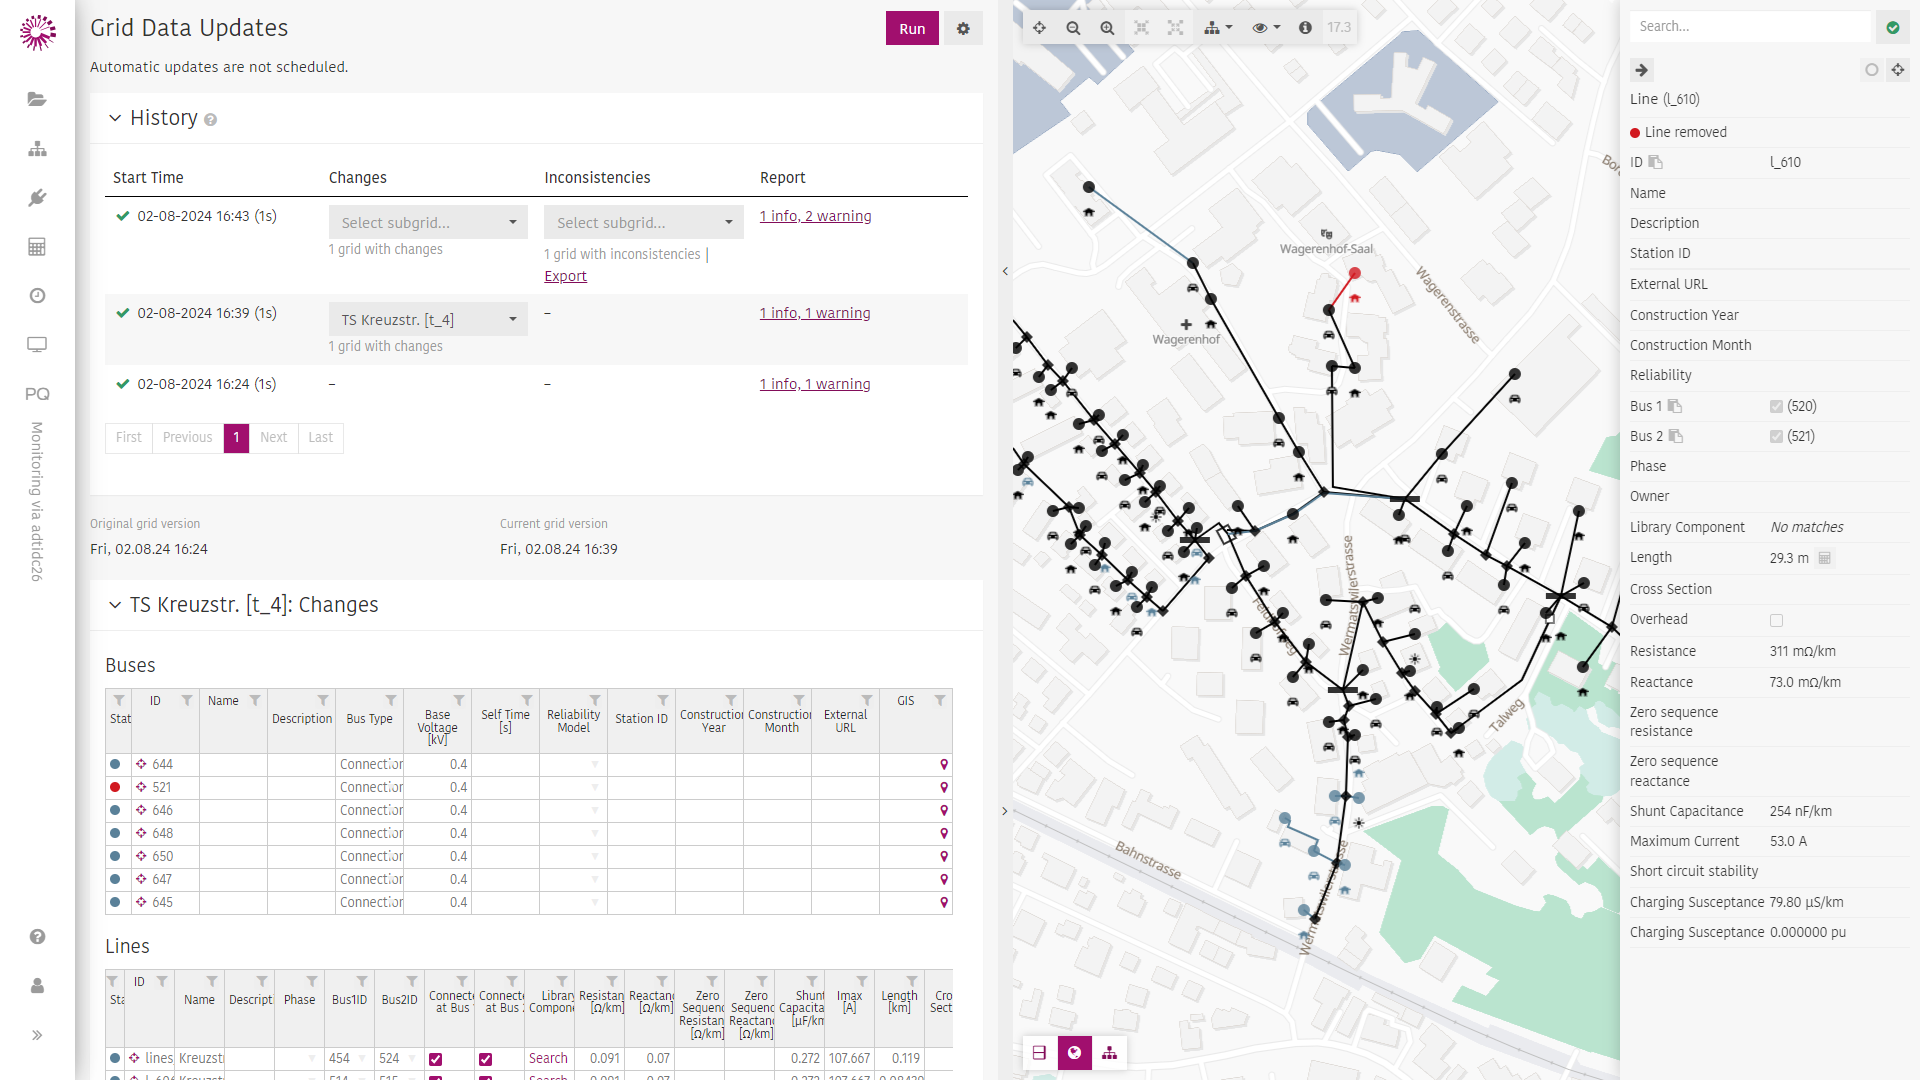The width and height of the screenshot is (1920, 1080).
Task: Toggle the Bus 1 checkbox (520)
Action: [1776, 406]
